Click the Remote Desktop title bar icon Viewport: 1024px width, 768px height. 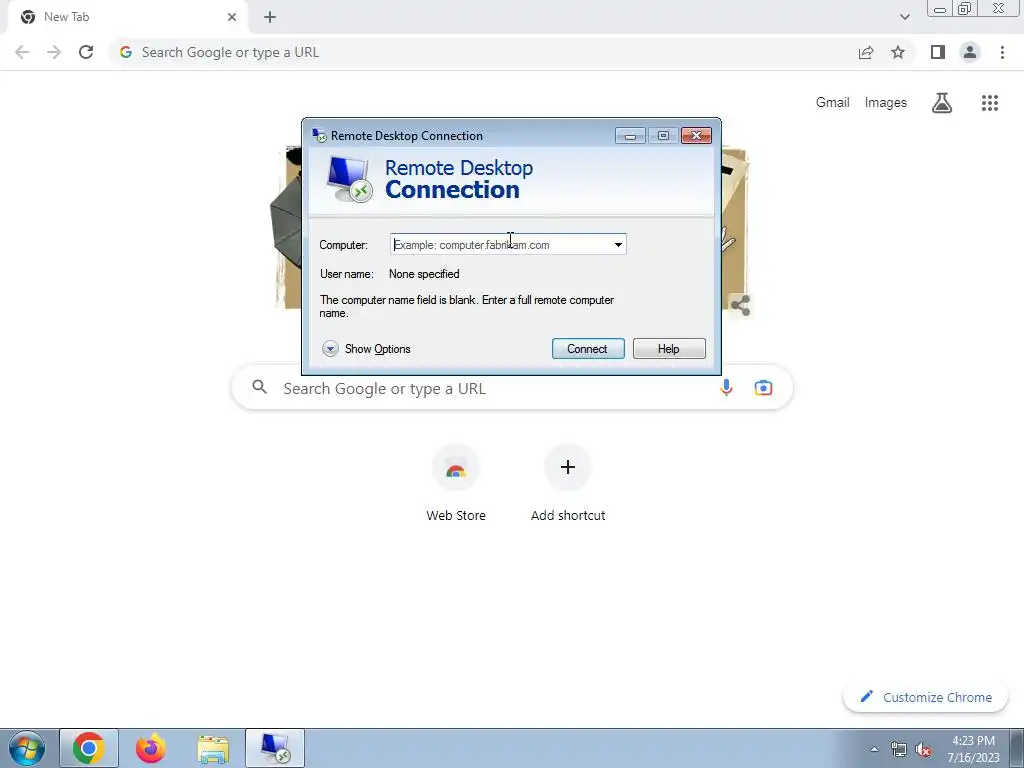click(x=319, y=136)
